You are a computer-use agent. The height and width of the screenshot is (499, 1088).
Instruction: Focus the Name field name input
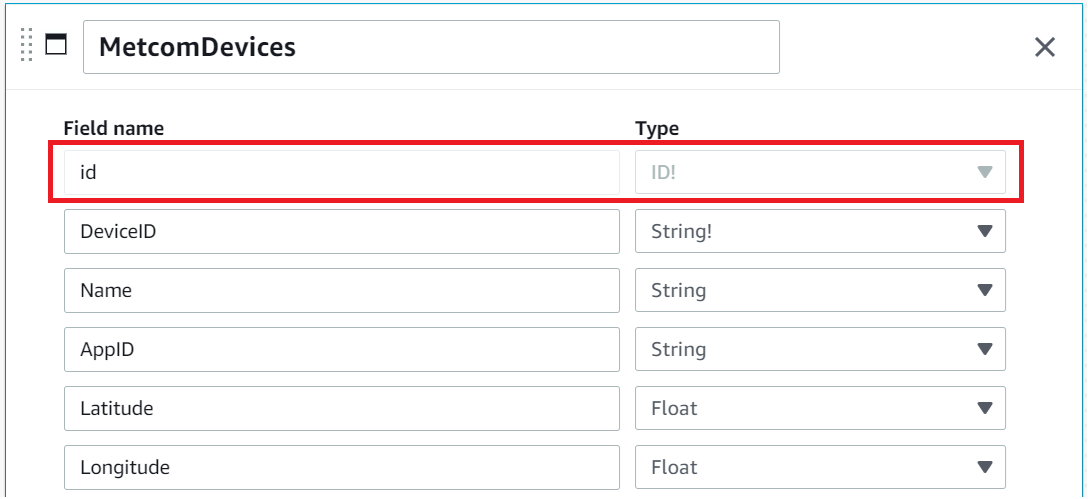coord(341,291)
